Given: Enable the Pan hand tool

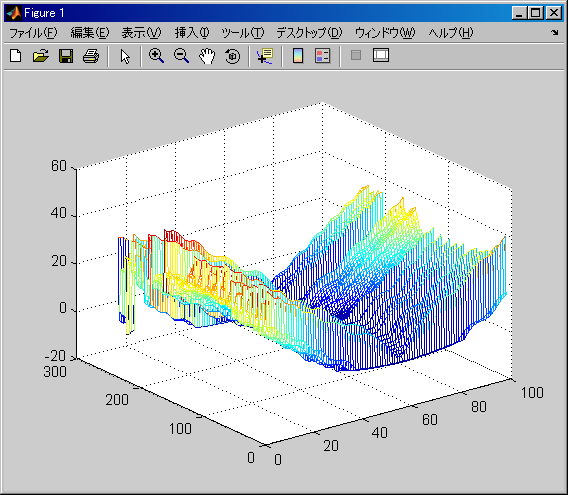Looking at the screenshot, I should pos(207,57).
